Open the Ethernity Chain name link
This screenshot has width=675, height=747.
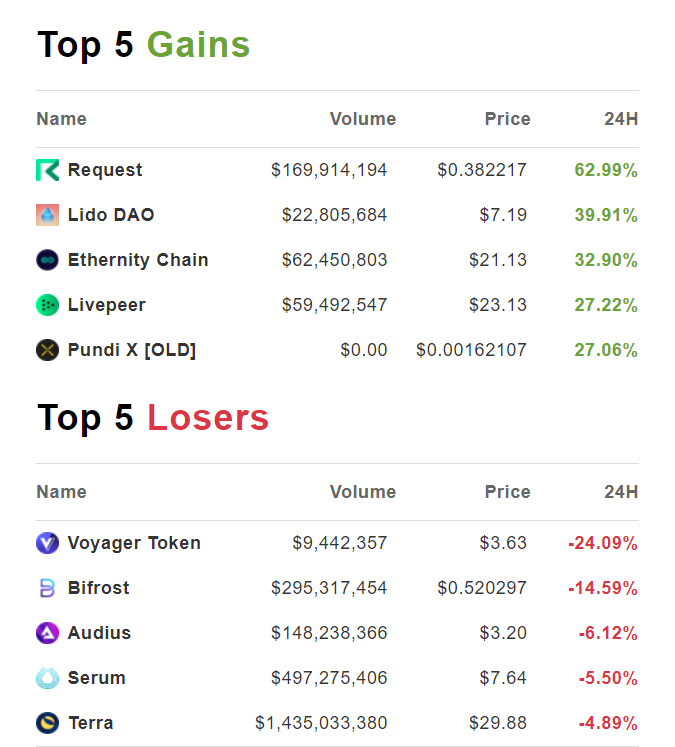(138, 260)
